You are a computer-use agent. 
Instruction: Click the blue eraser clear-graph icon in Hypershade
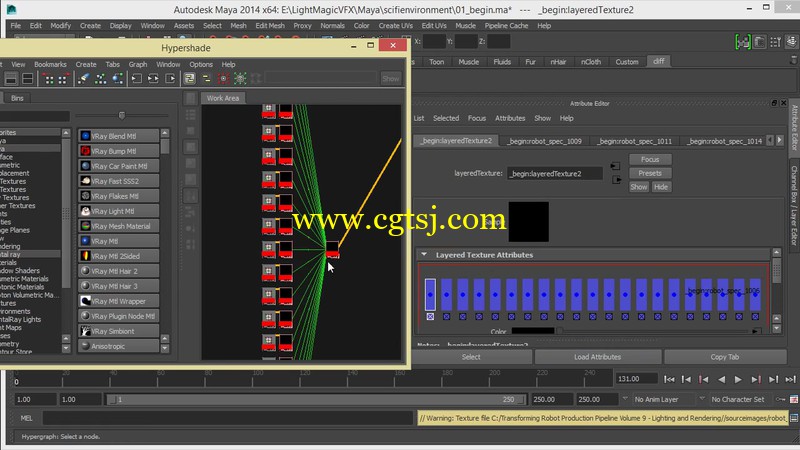click(x=83, y=79)
